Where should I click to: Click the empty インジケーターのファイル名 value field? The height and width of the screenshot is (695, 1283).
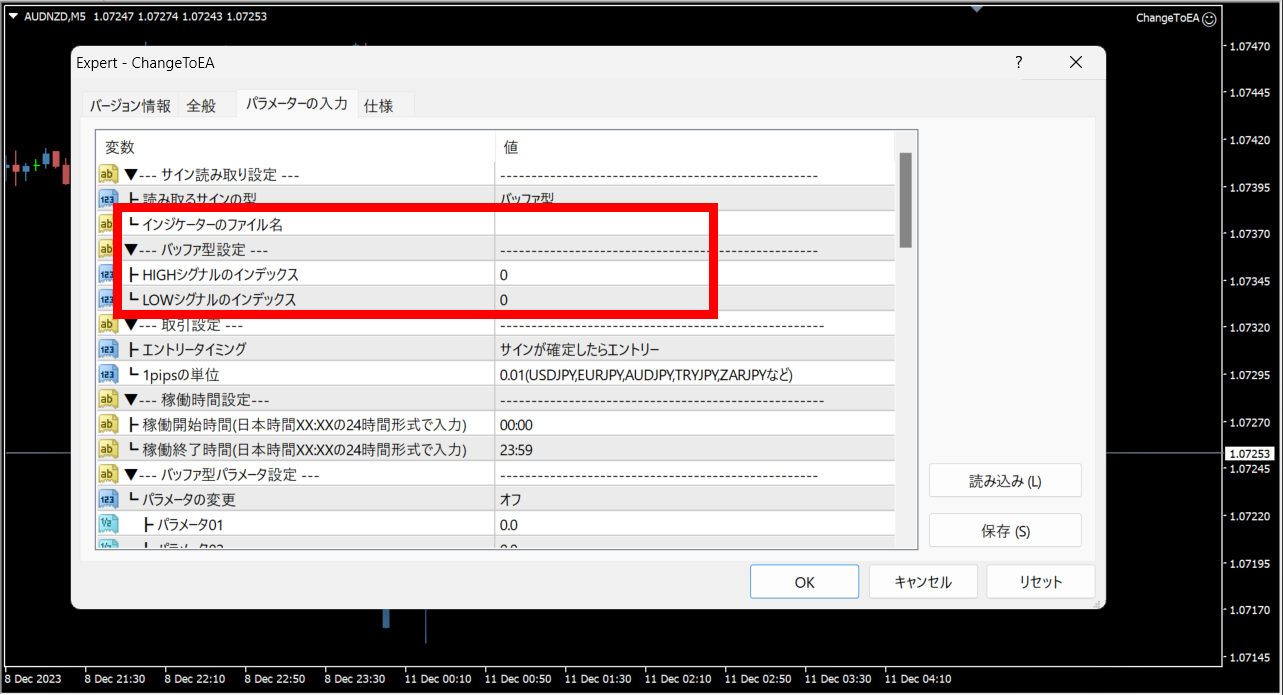(x=694, y=225)
